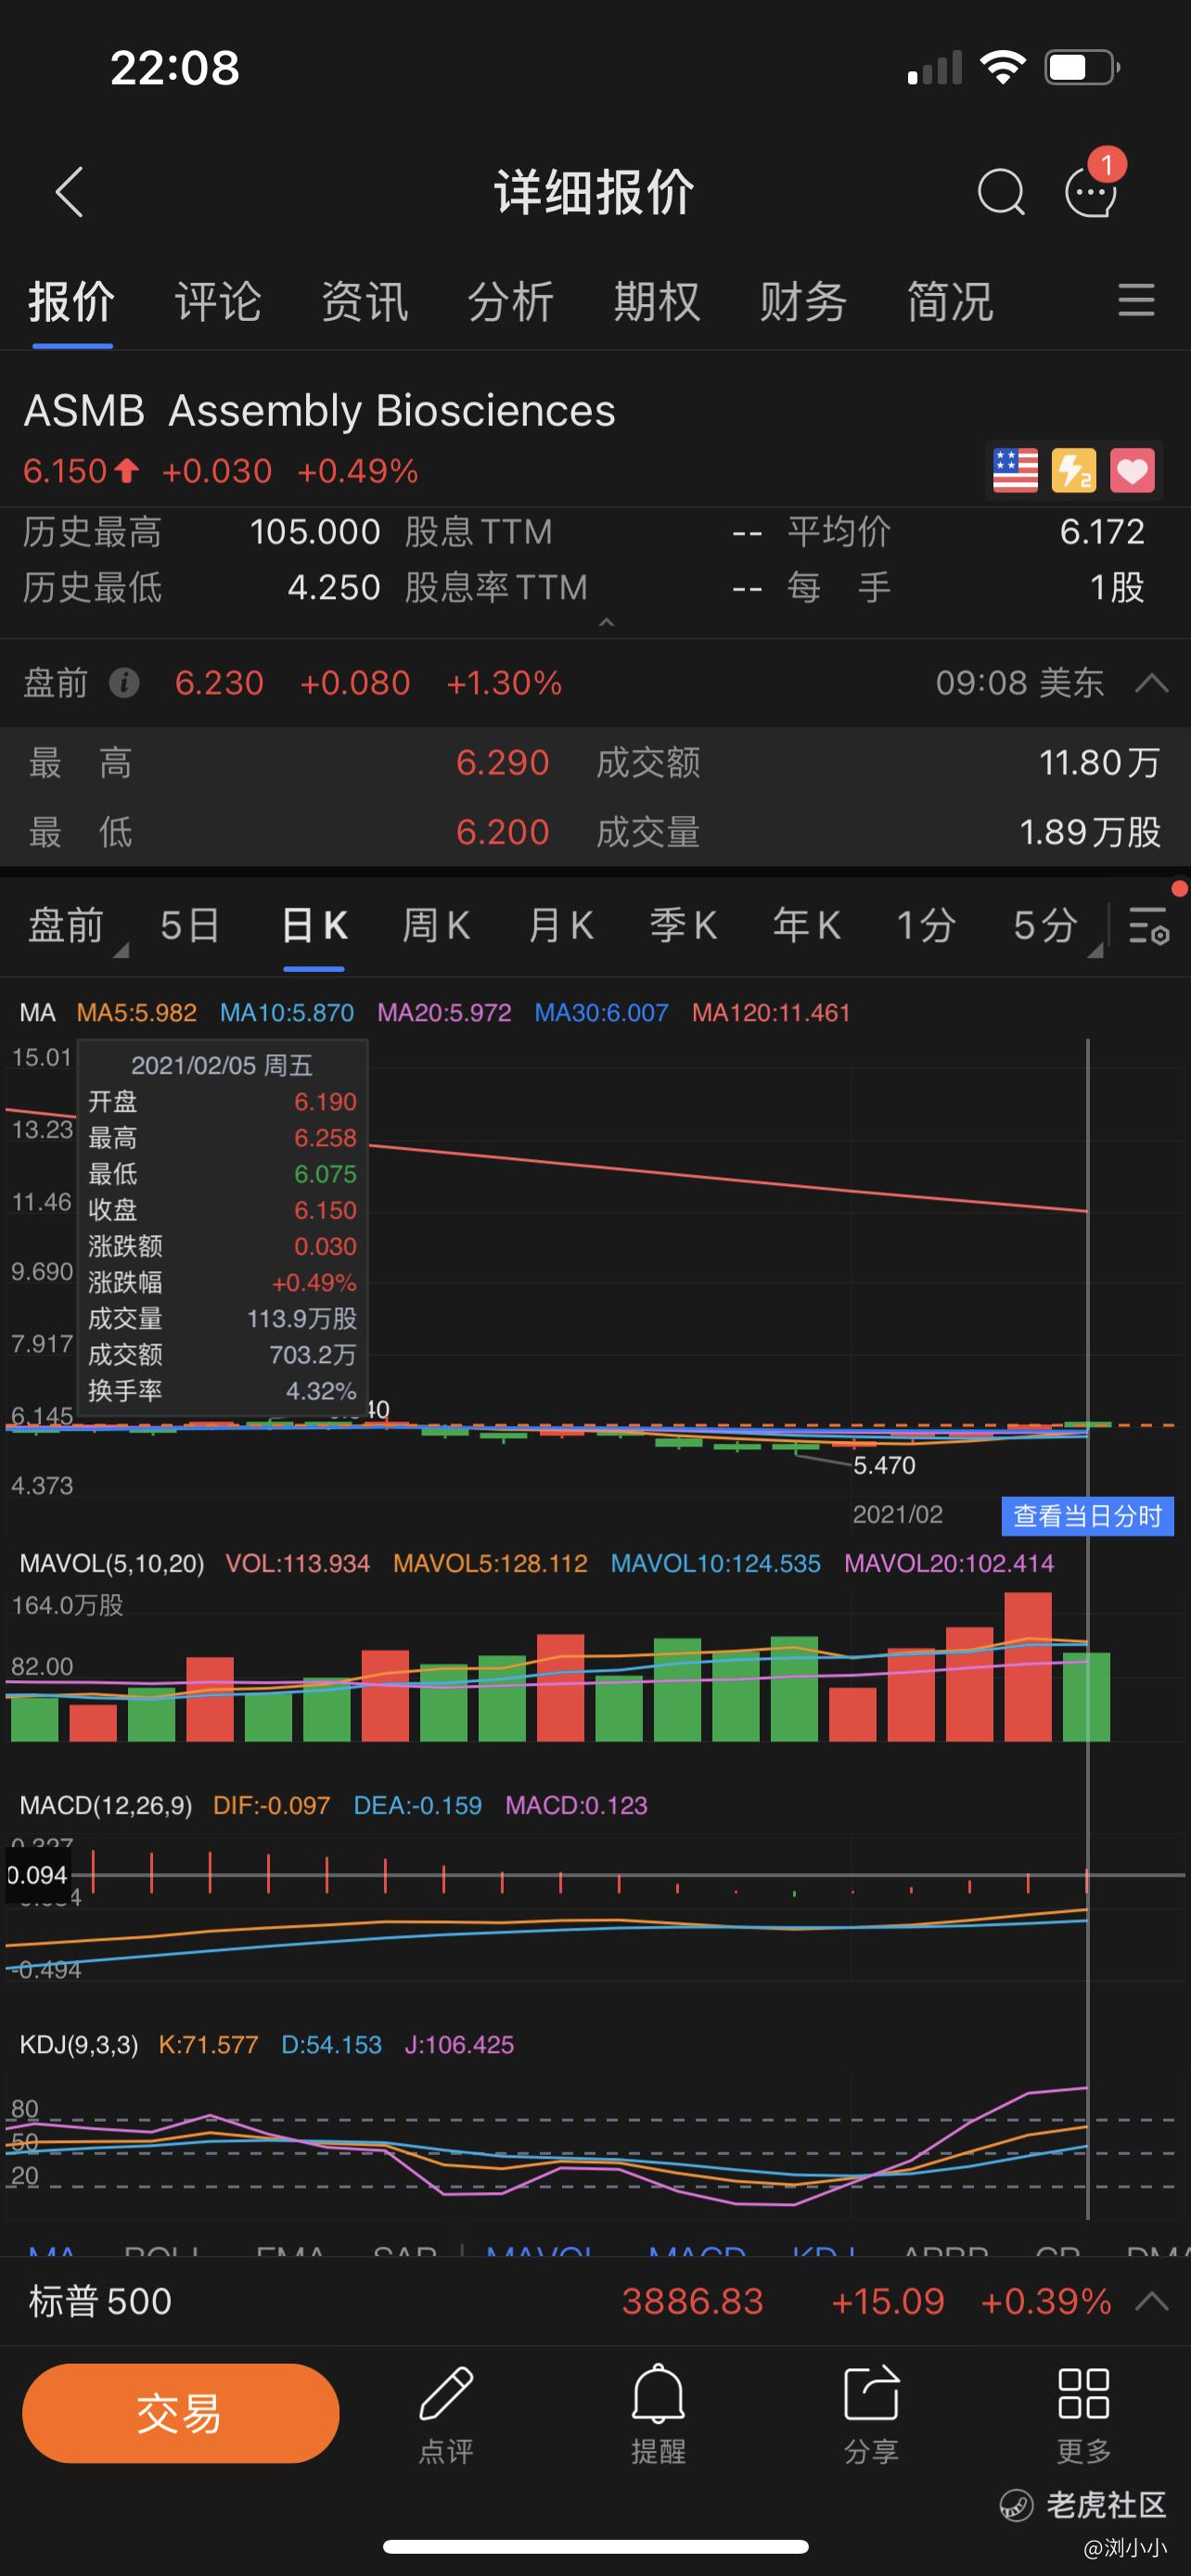Tap the 3886.83 S&P index value

coord(693,2301)
